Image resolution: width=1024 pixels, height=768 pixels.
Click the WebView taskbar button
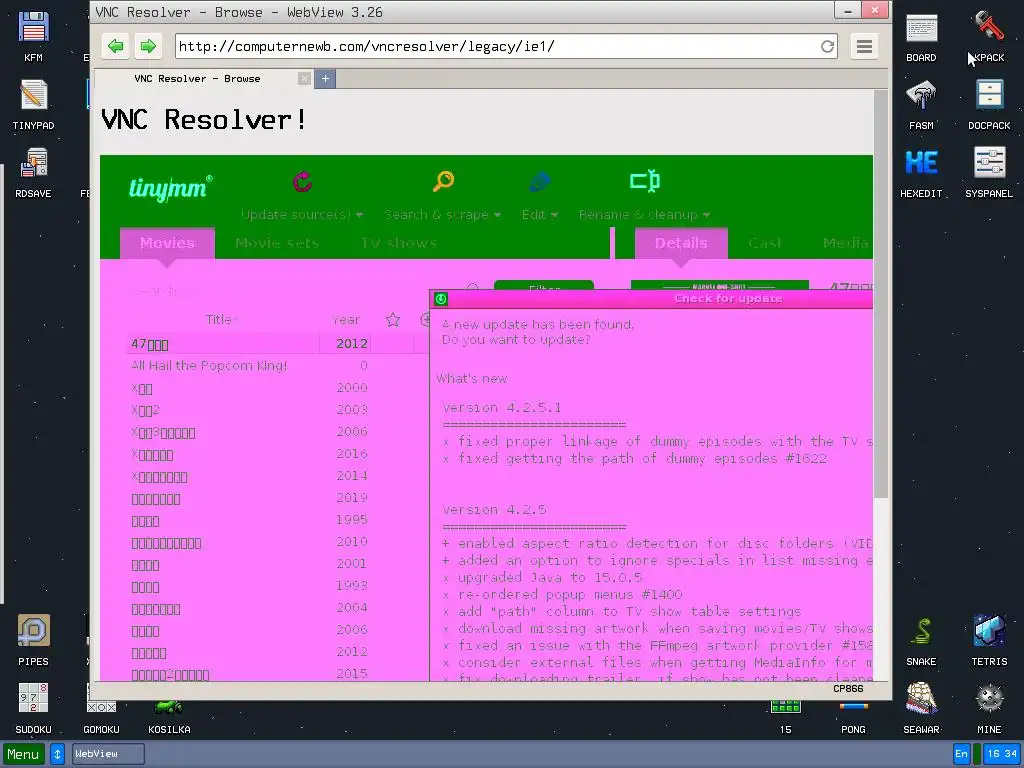tap(108, 754)
